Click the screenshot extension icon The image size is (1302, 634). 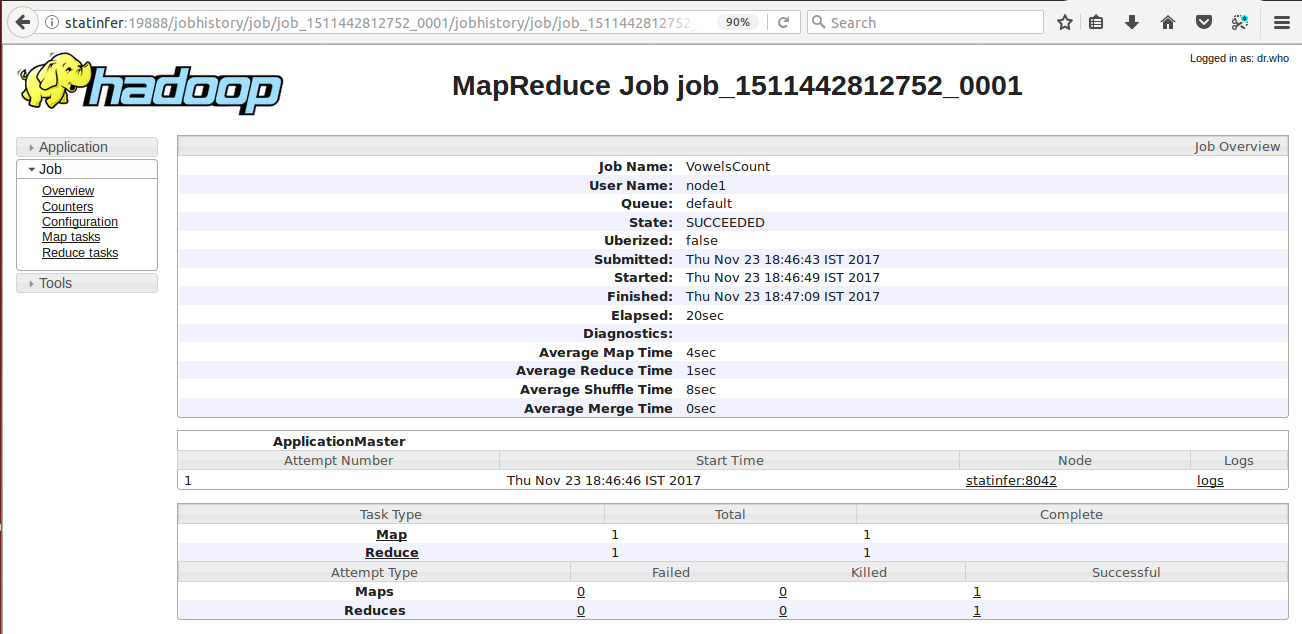[x=1240, y=22]
